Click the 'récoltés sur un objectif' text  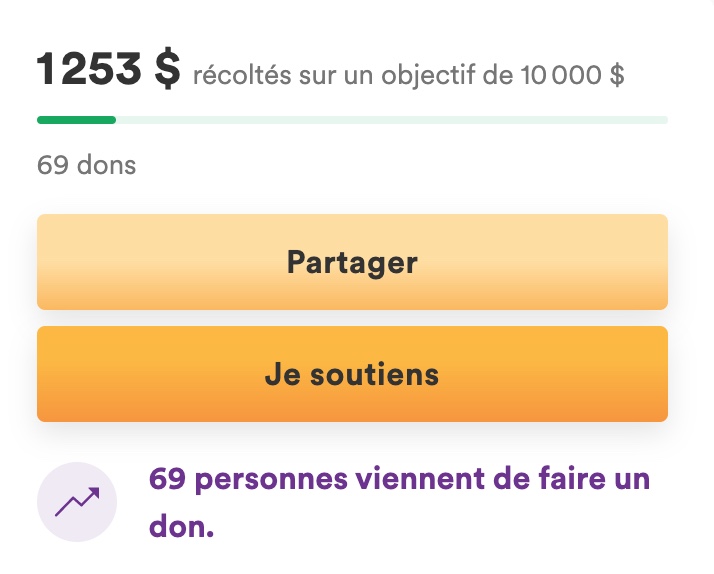[334, 76]
